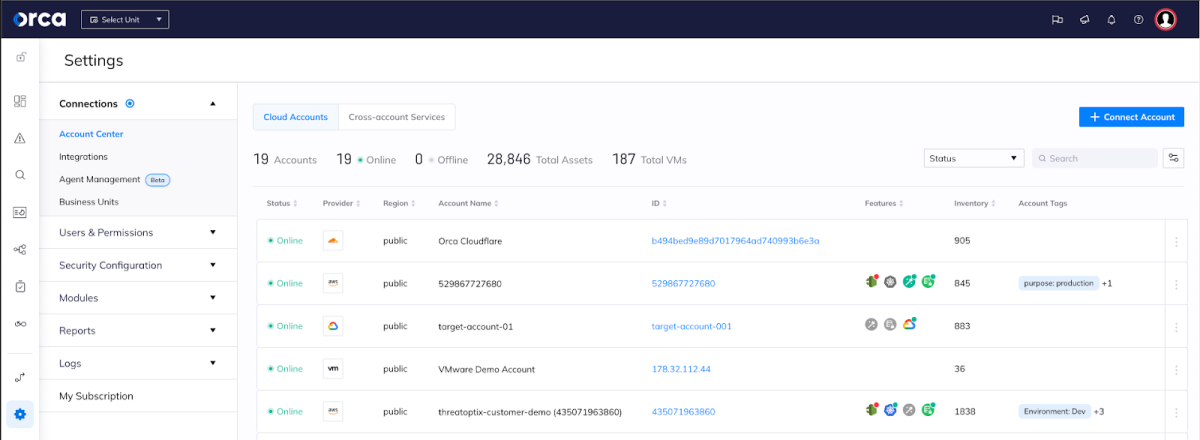Click the Cloudflare provider icon
Image resolution: width=1200 pixels, height=440 pixels.
pyautogui.click(x=334, y=241)
